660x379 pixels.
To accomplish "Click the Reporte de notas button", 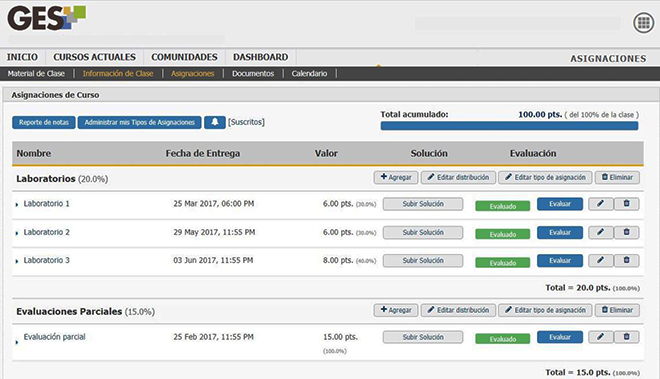I will pos(44,123).
